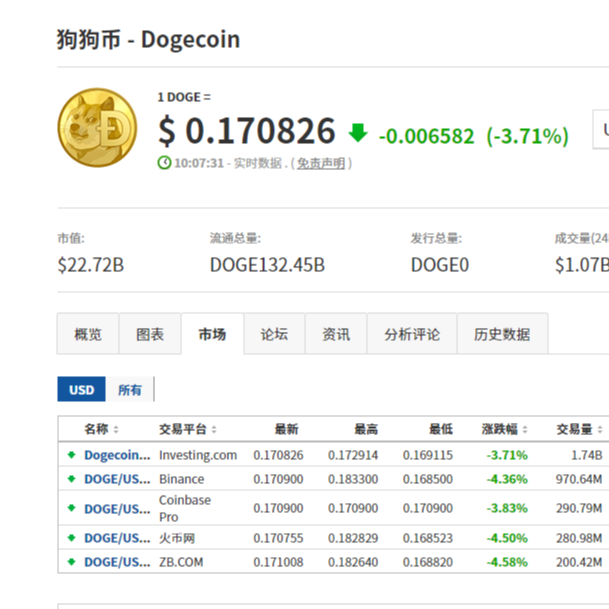Click the 280.98M volume cell
Image resolution: width=609 pixels, height=609 pixels.
[x=579, y=538]
